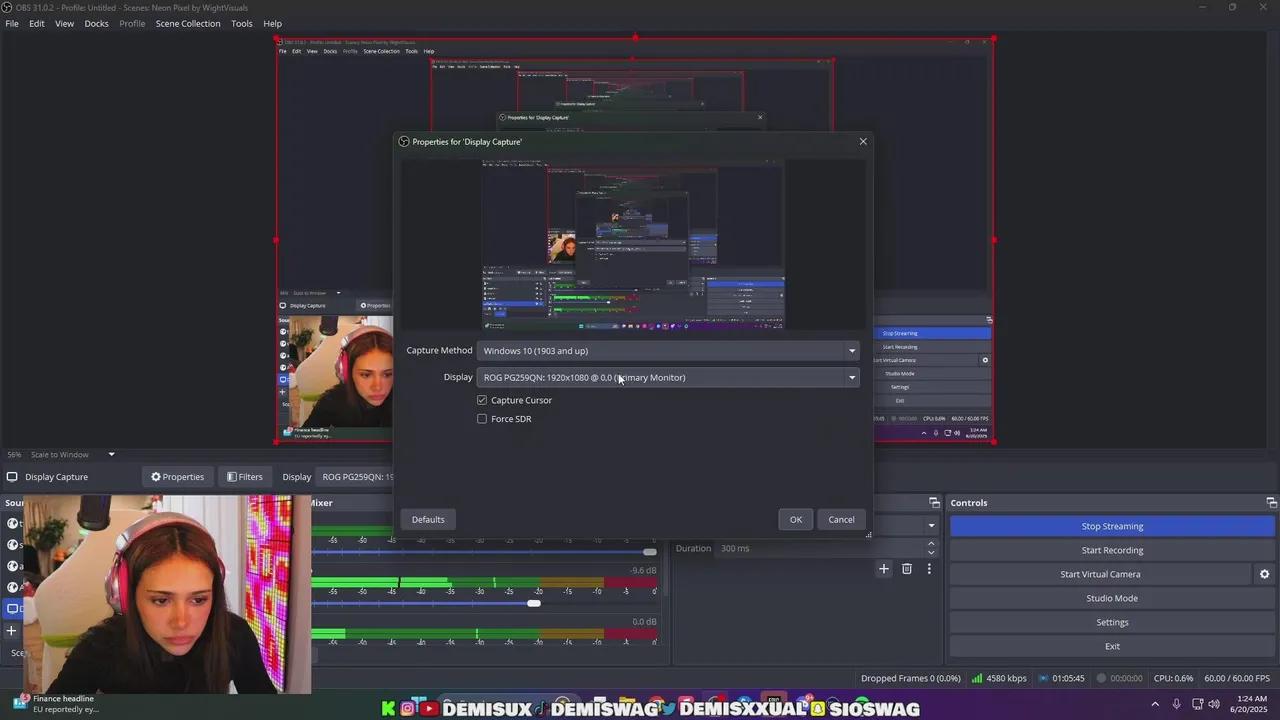Viewport: 1280px width, 720px height.
Task: Open the transition three-dot options menu
Action: tap(929, 569)
